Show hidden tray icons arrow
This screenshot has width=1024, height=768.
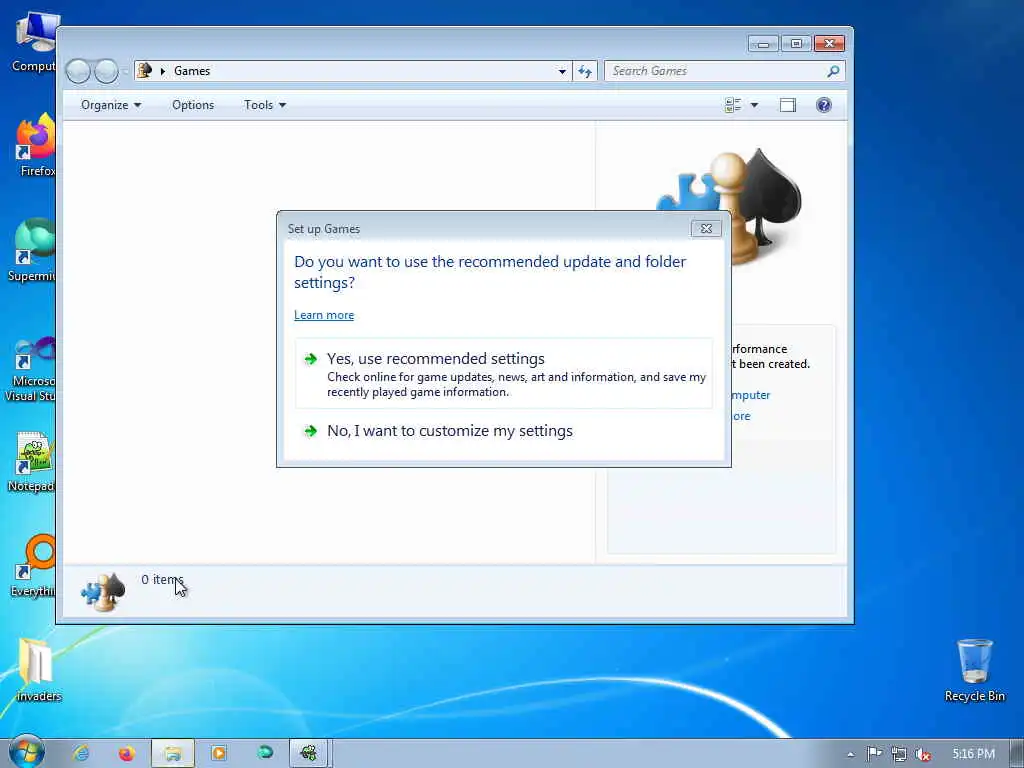coord(850,754)
